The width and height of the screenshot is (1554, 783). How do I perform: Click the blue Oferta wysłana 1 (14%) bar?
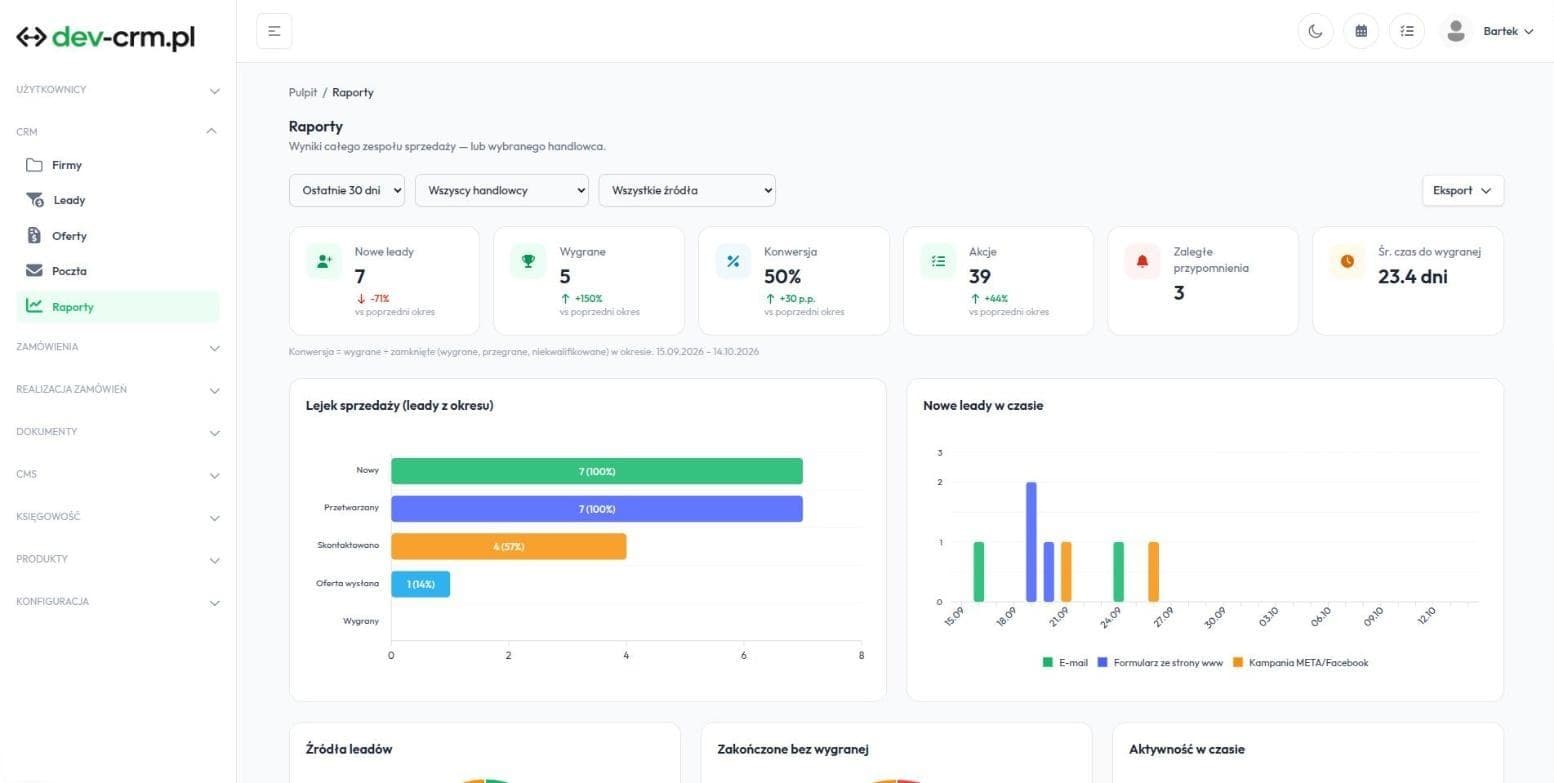[420, 584]
